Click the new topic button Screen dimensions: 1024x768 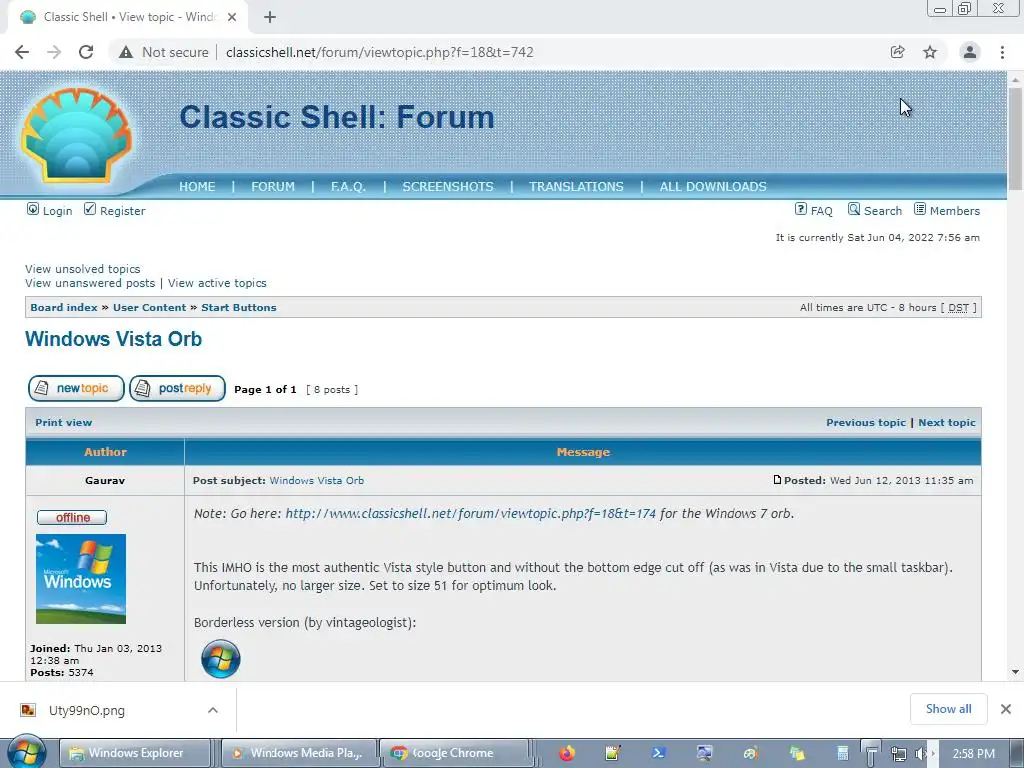[x=76, y=389]
